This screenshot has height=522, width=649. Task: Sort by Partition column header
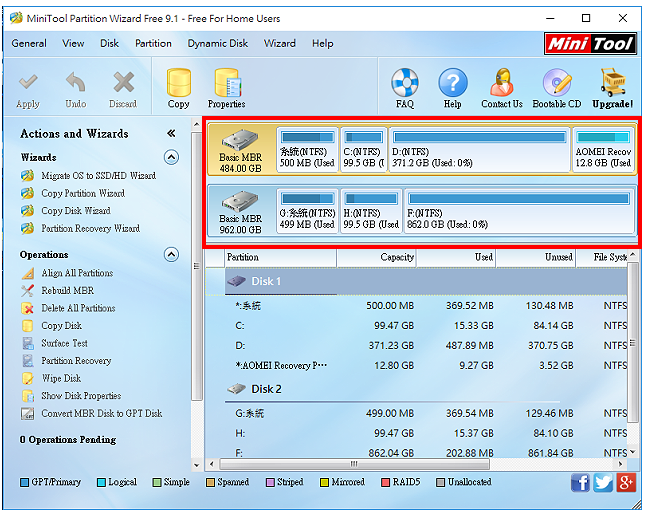point(281,257)
